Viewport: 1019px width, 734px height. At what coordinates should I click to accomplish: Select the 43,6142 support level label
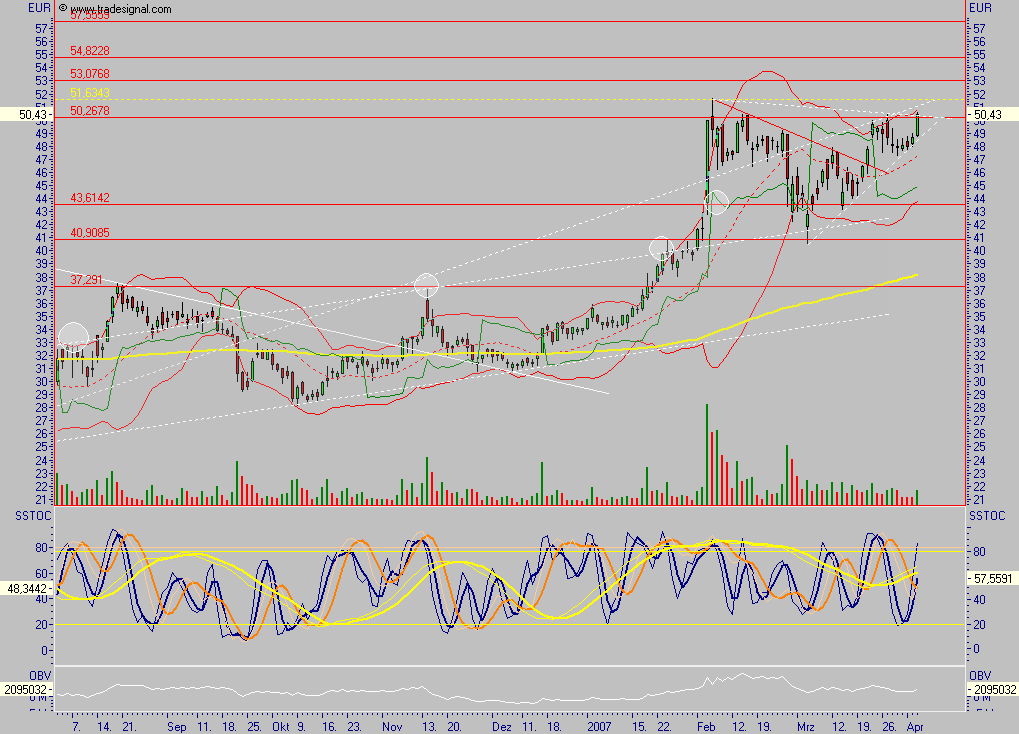90,198
